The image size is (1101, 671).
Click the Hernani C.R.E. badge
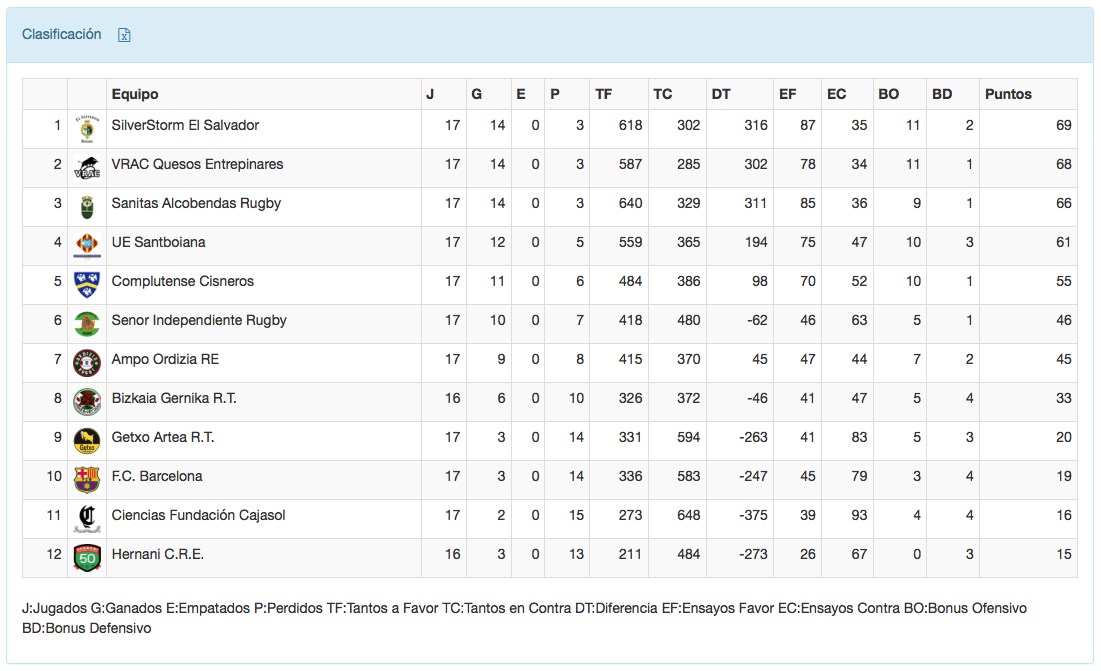pos(87,558)
